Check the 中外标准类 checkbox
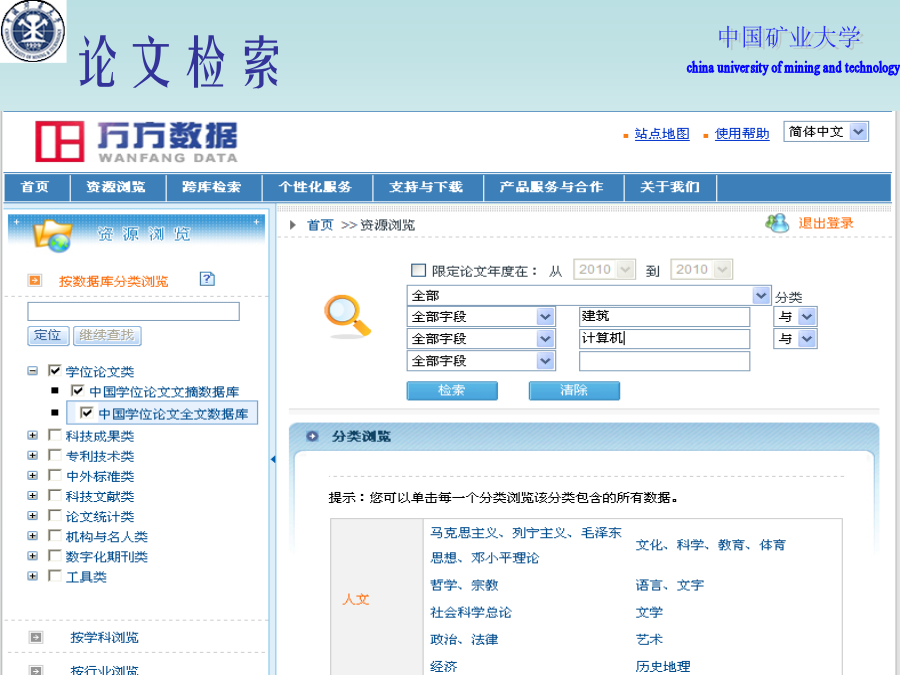 [55, 475]
